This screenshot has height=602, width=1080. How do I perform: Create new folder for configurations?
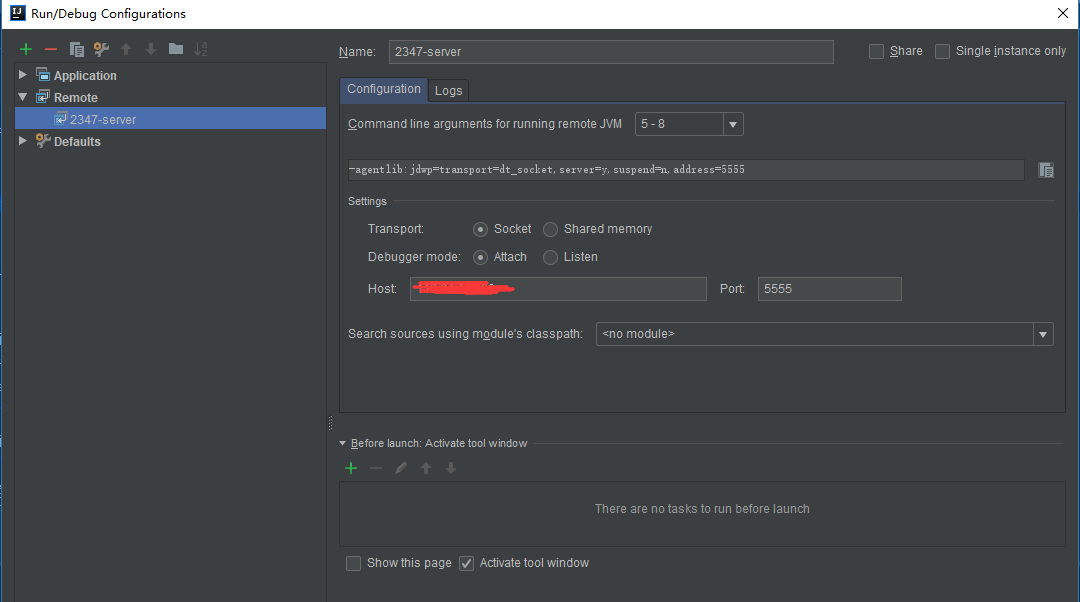[176, 49]
